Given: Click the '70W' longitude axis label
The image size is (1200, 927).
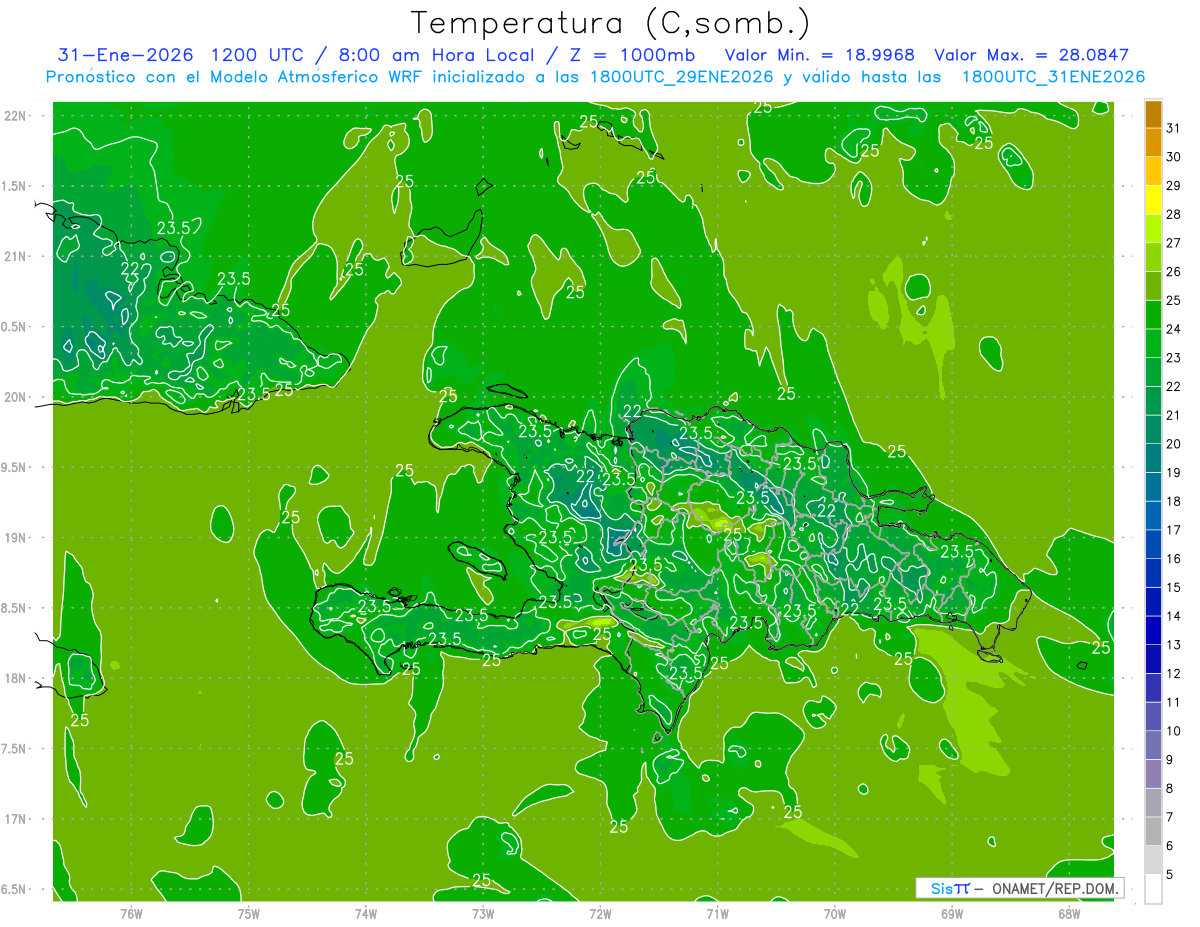Looking at the screenshot, I should click(835, 913).
